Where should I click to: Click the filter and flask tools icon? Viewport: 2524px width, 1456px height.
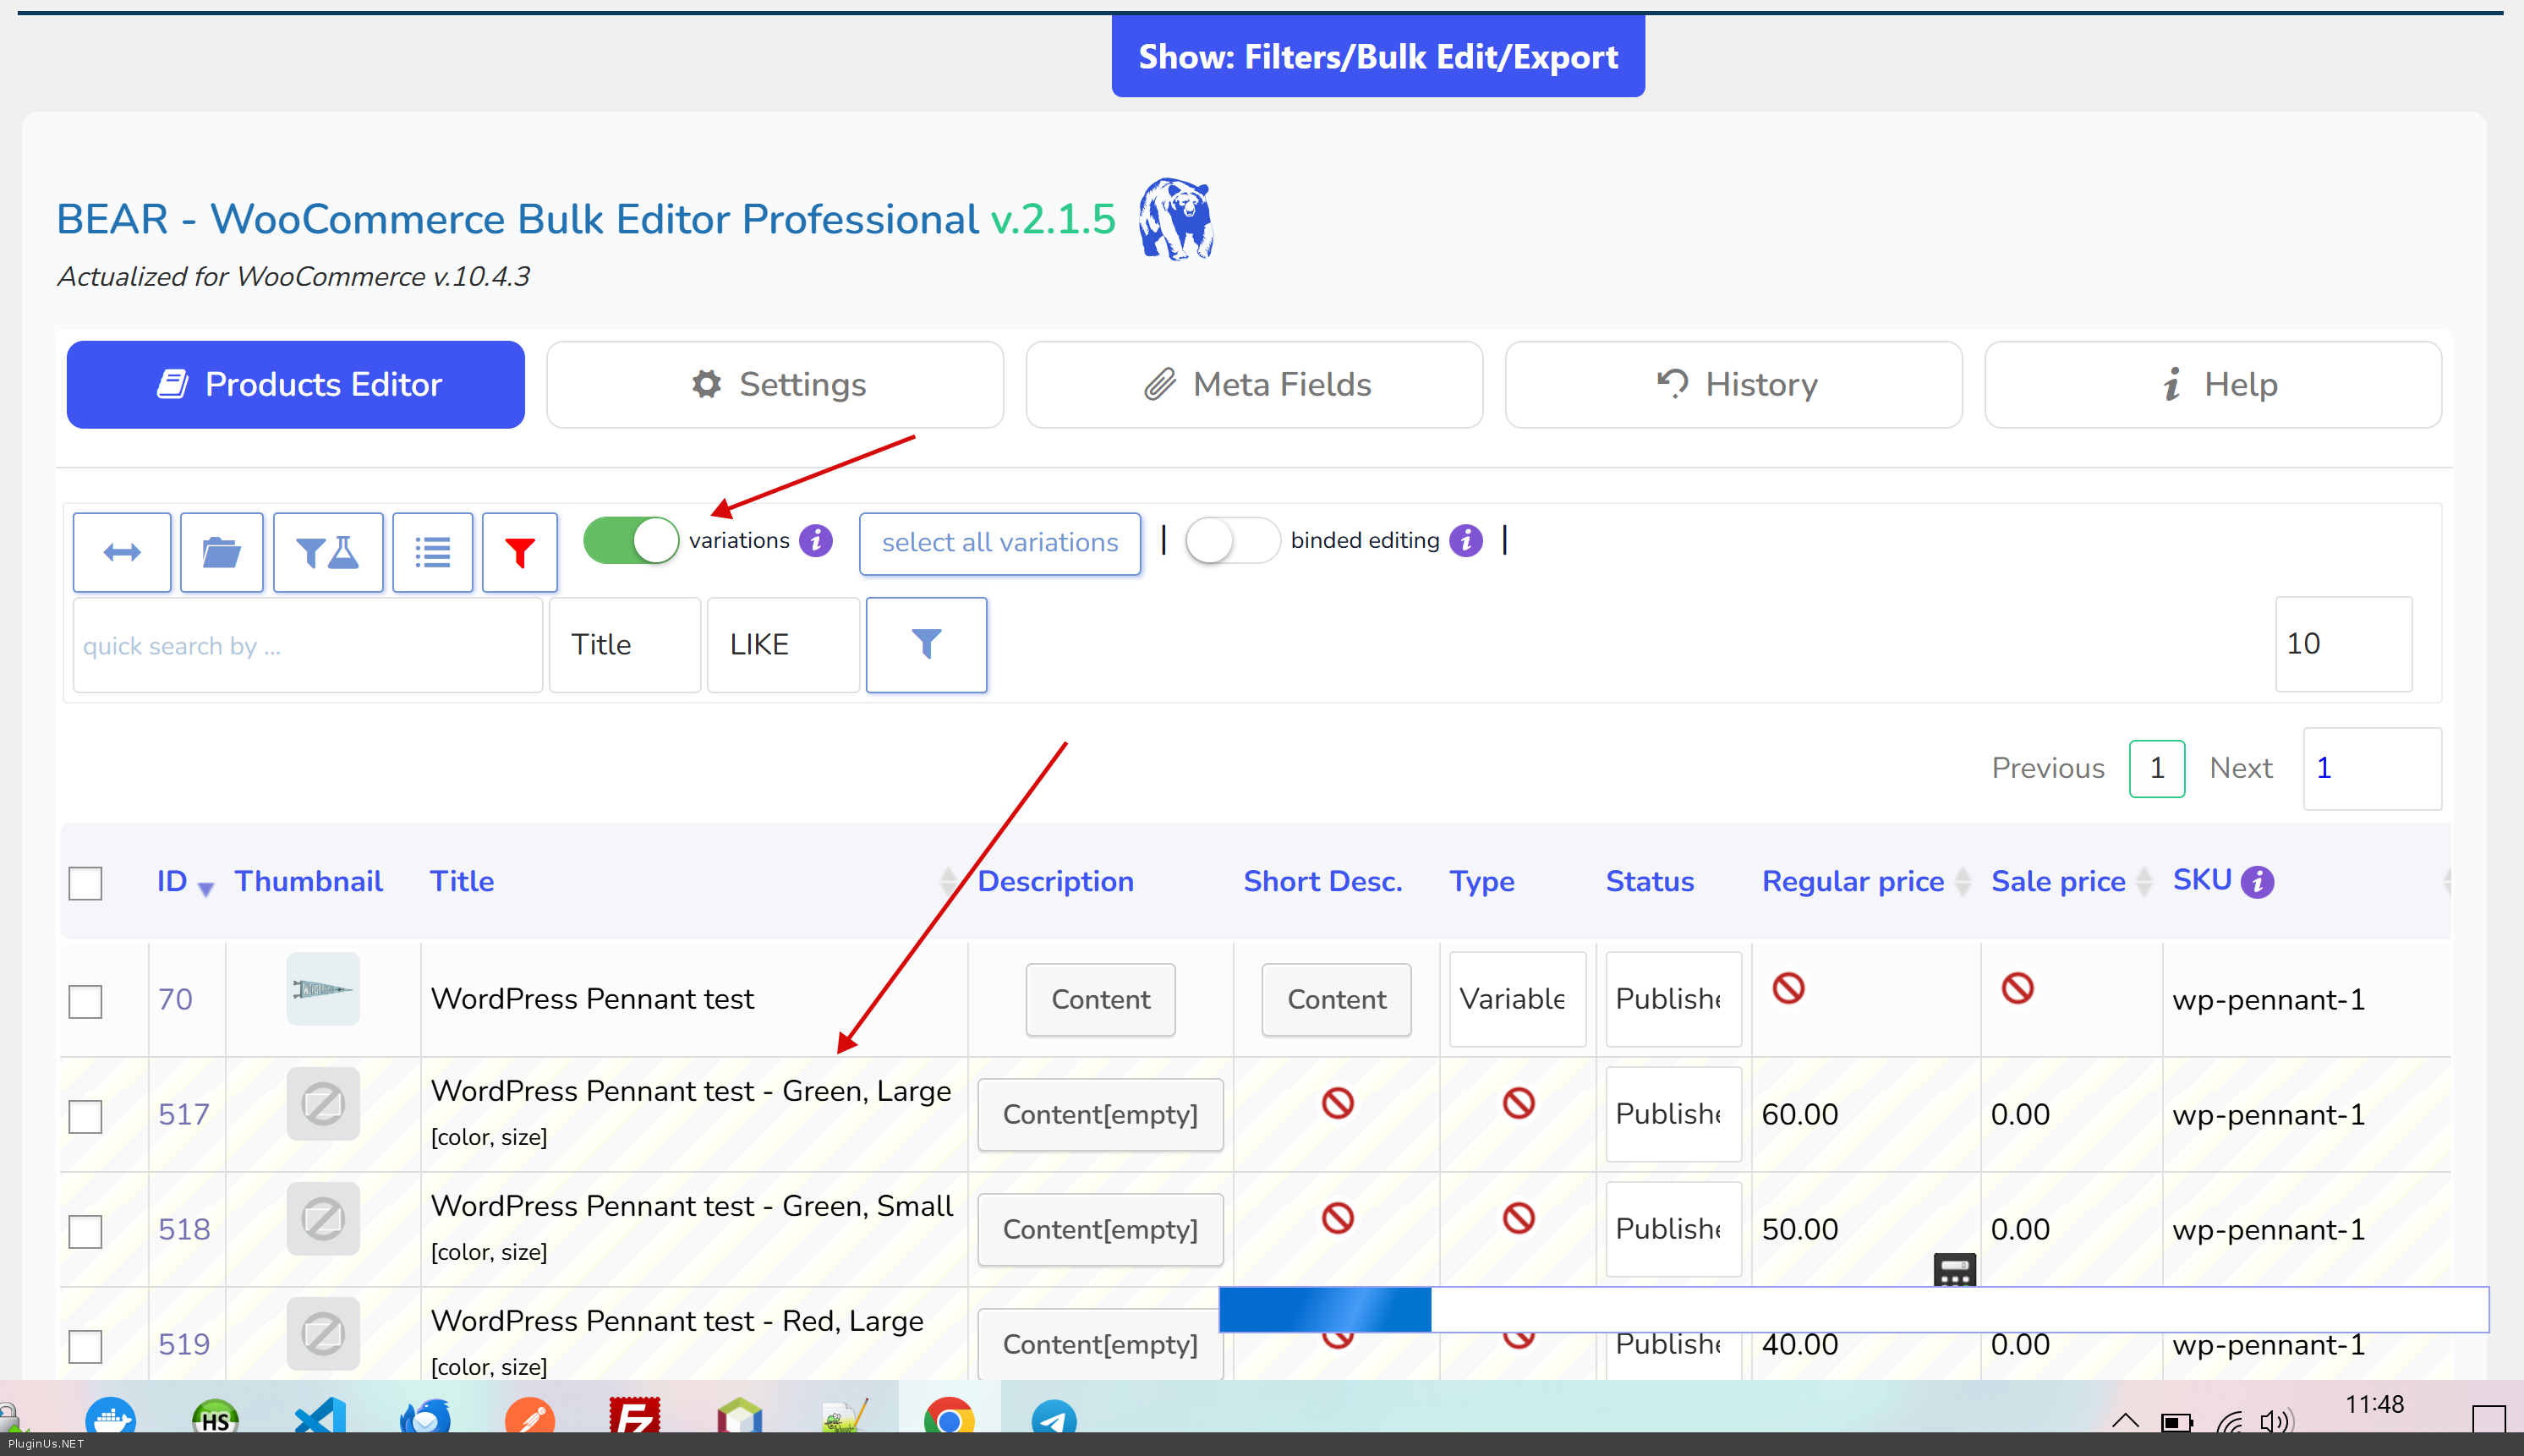(x=328, y=552)
